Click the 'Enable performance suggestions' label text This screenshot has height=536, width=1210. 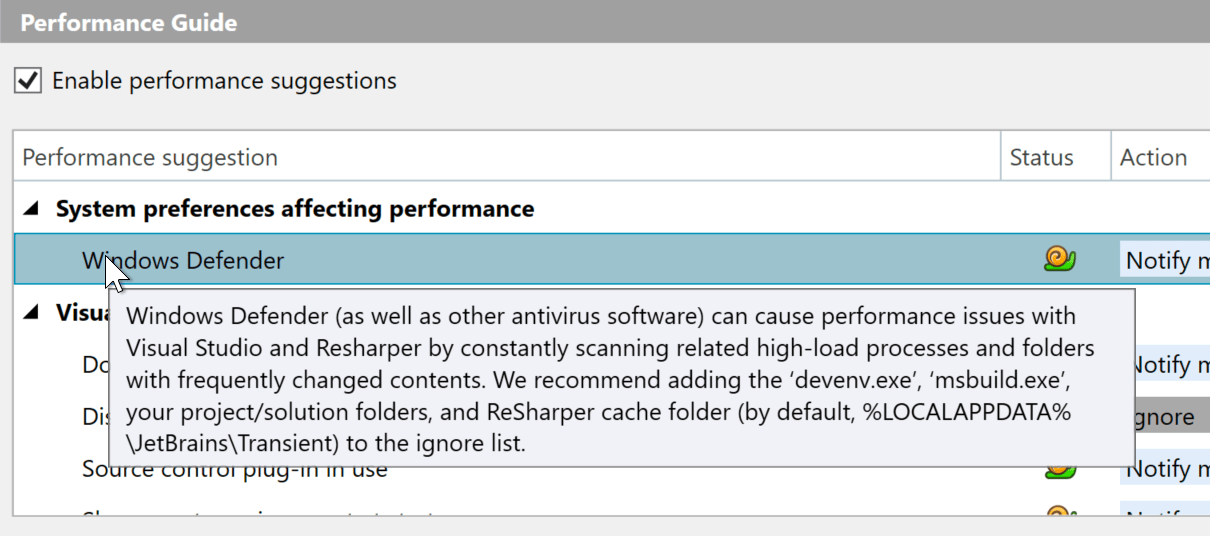coord(224,81)
